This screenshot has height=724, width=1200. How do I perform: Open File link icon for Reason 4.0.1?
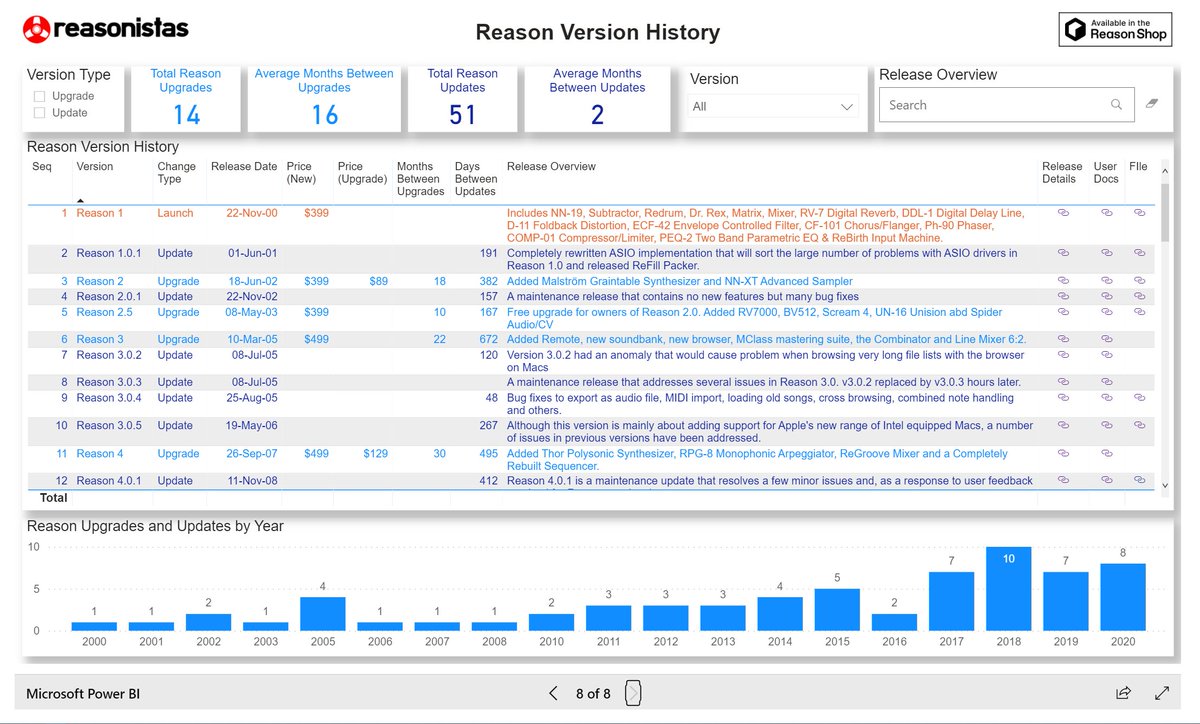pyautogui.click(x=1139, y=481)
